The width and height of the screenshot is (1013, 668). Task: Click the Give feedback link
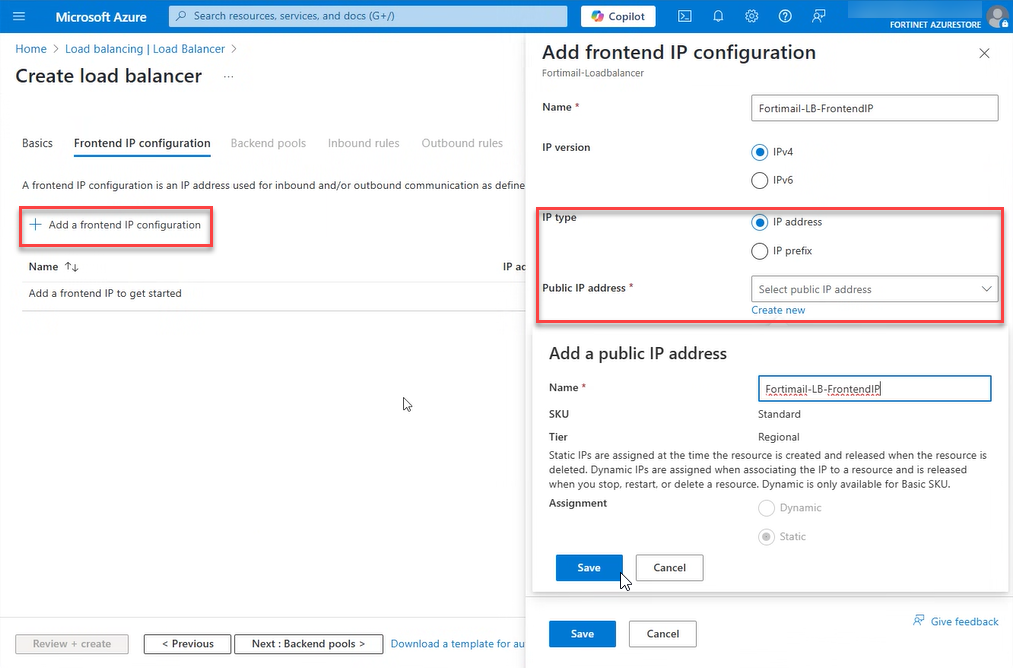956,621
